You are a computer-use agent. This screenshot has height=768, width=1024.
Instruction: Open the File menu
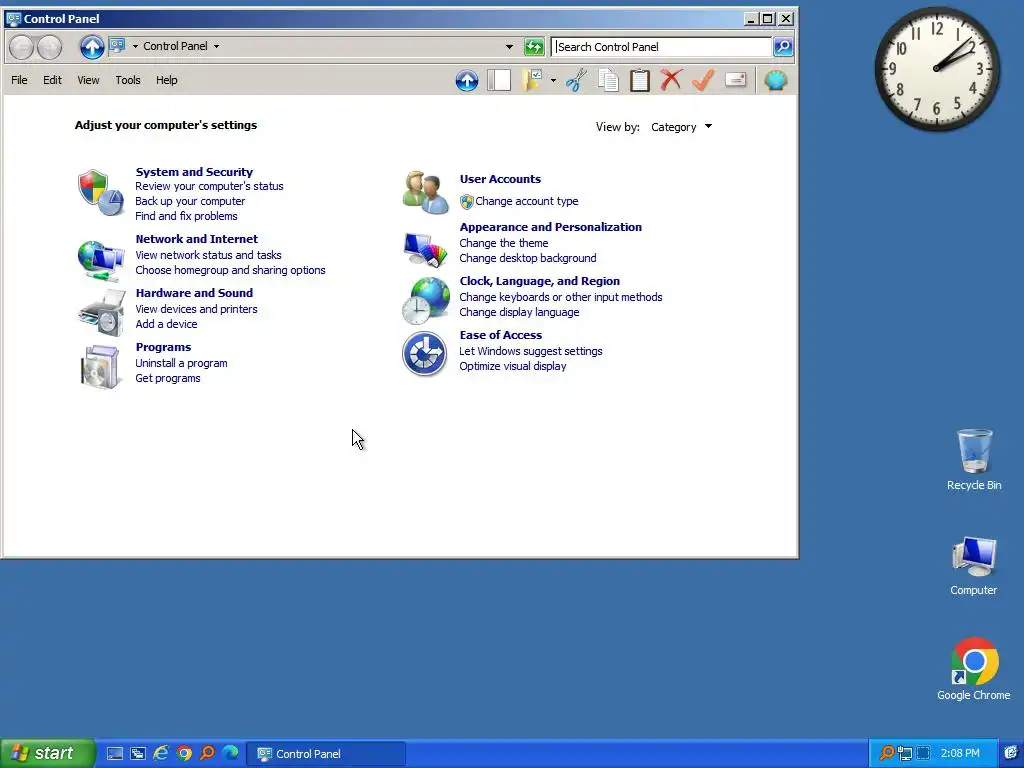pyautogui.click(x=20, y=80)
